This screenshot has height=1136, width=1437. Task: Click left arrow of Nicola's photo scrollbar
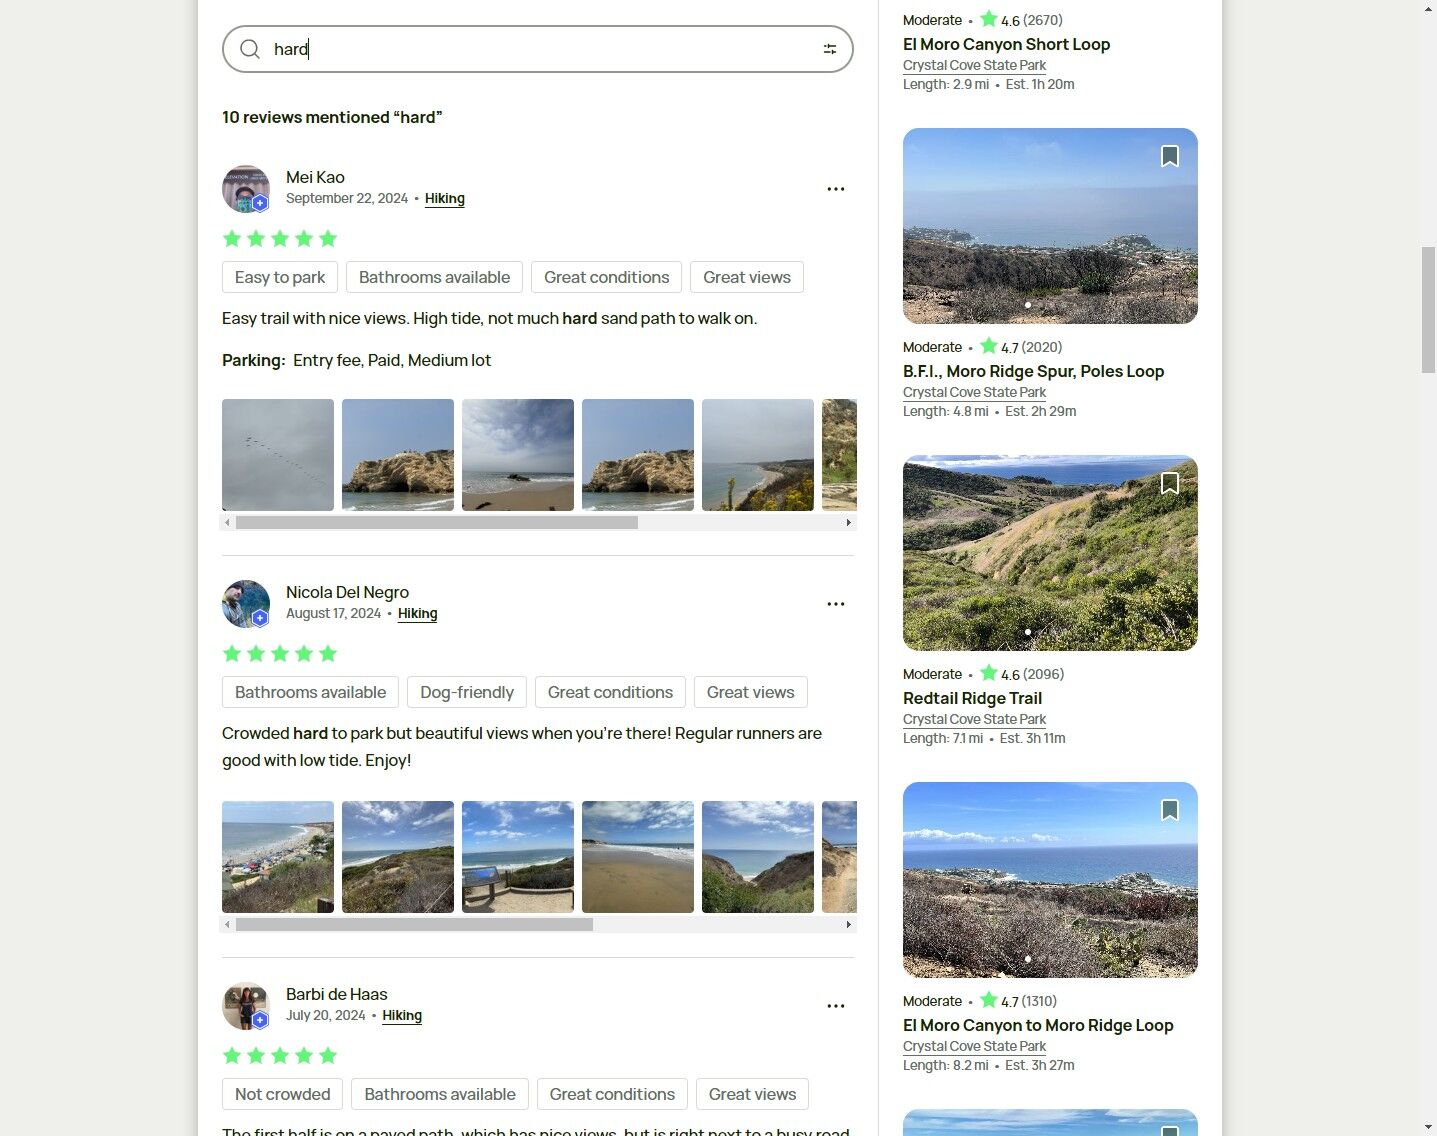coord(227,925)
